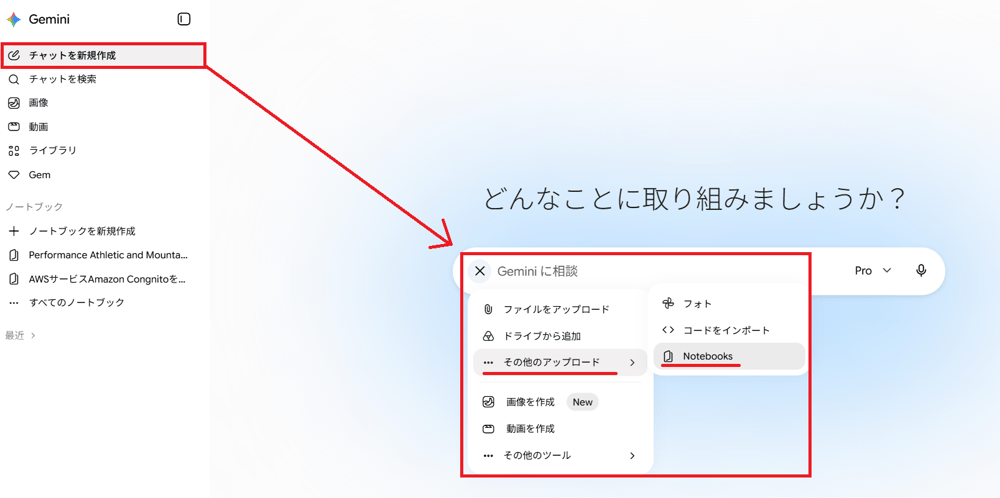This screenshot has height=498, width=1000.
Task: Click the image icon beside 画像を作成
Action: [x=489, y=402]
